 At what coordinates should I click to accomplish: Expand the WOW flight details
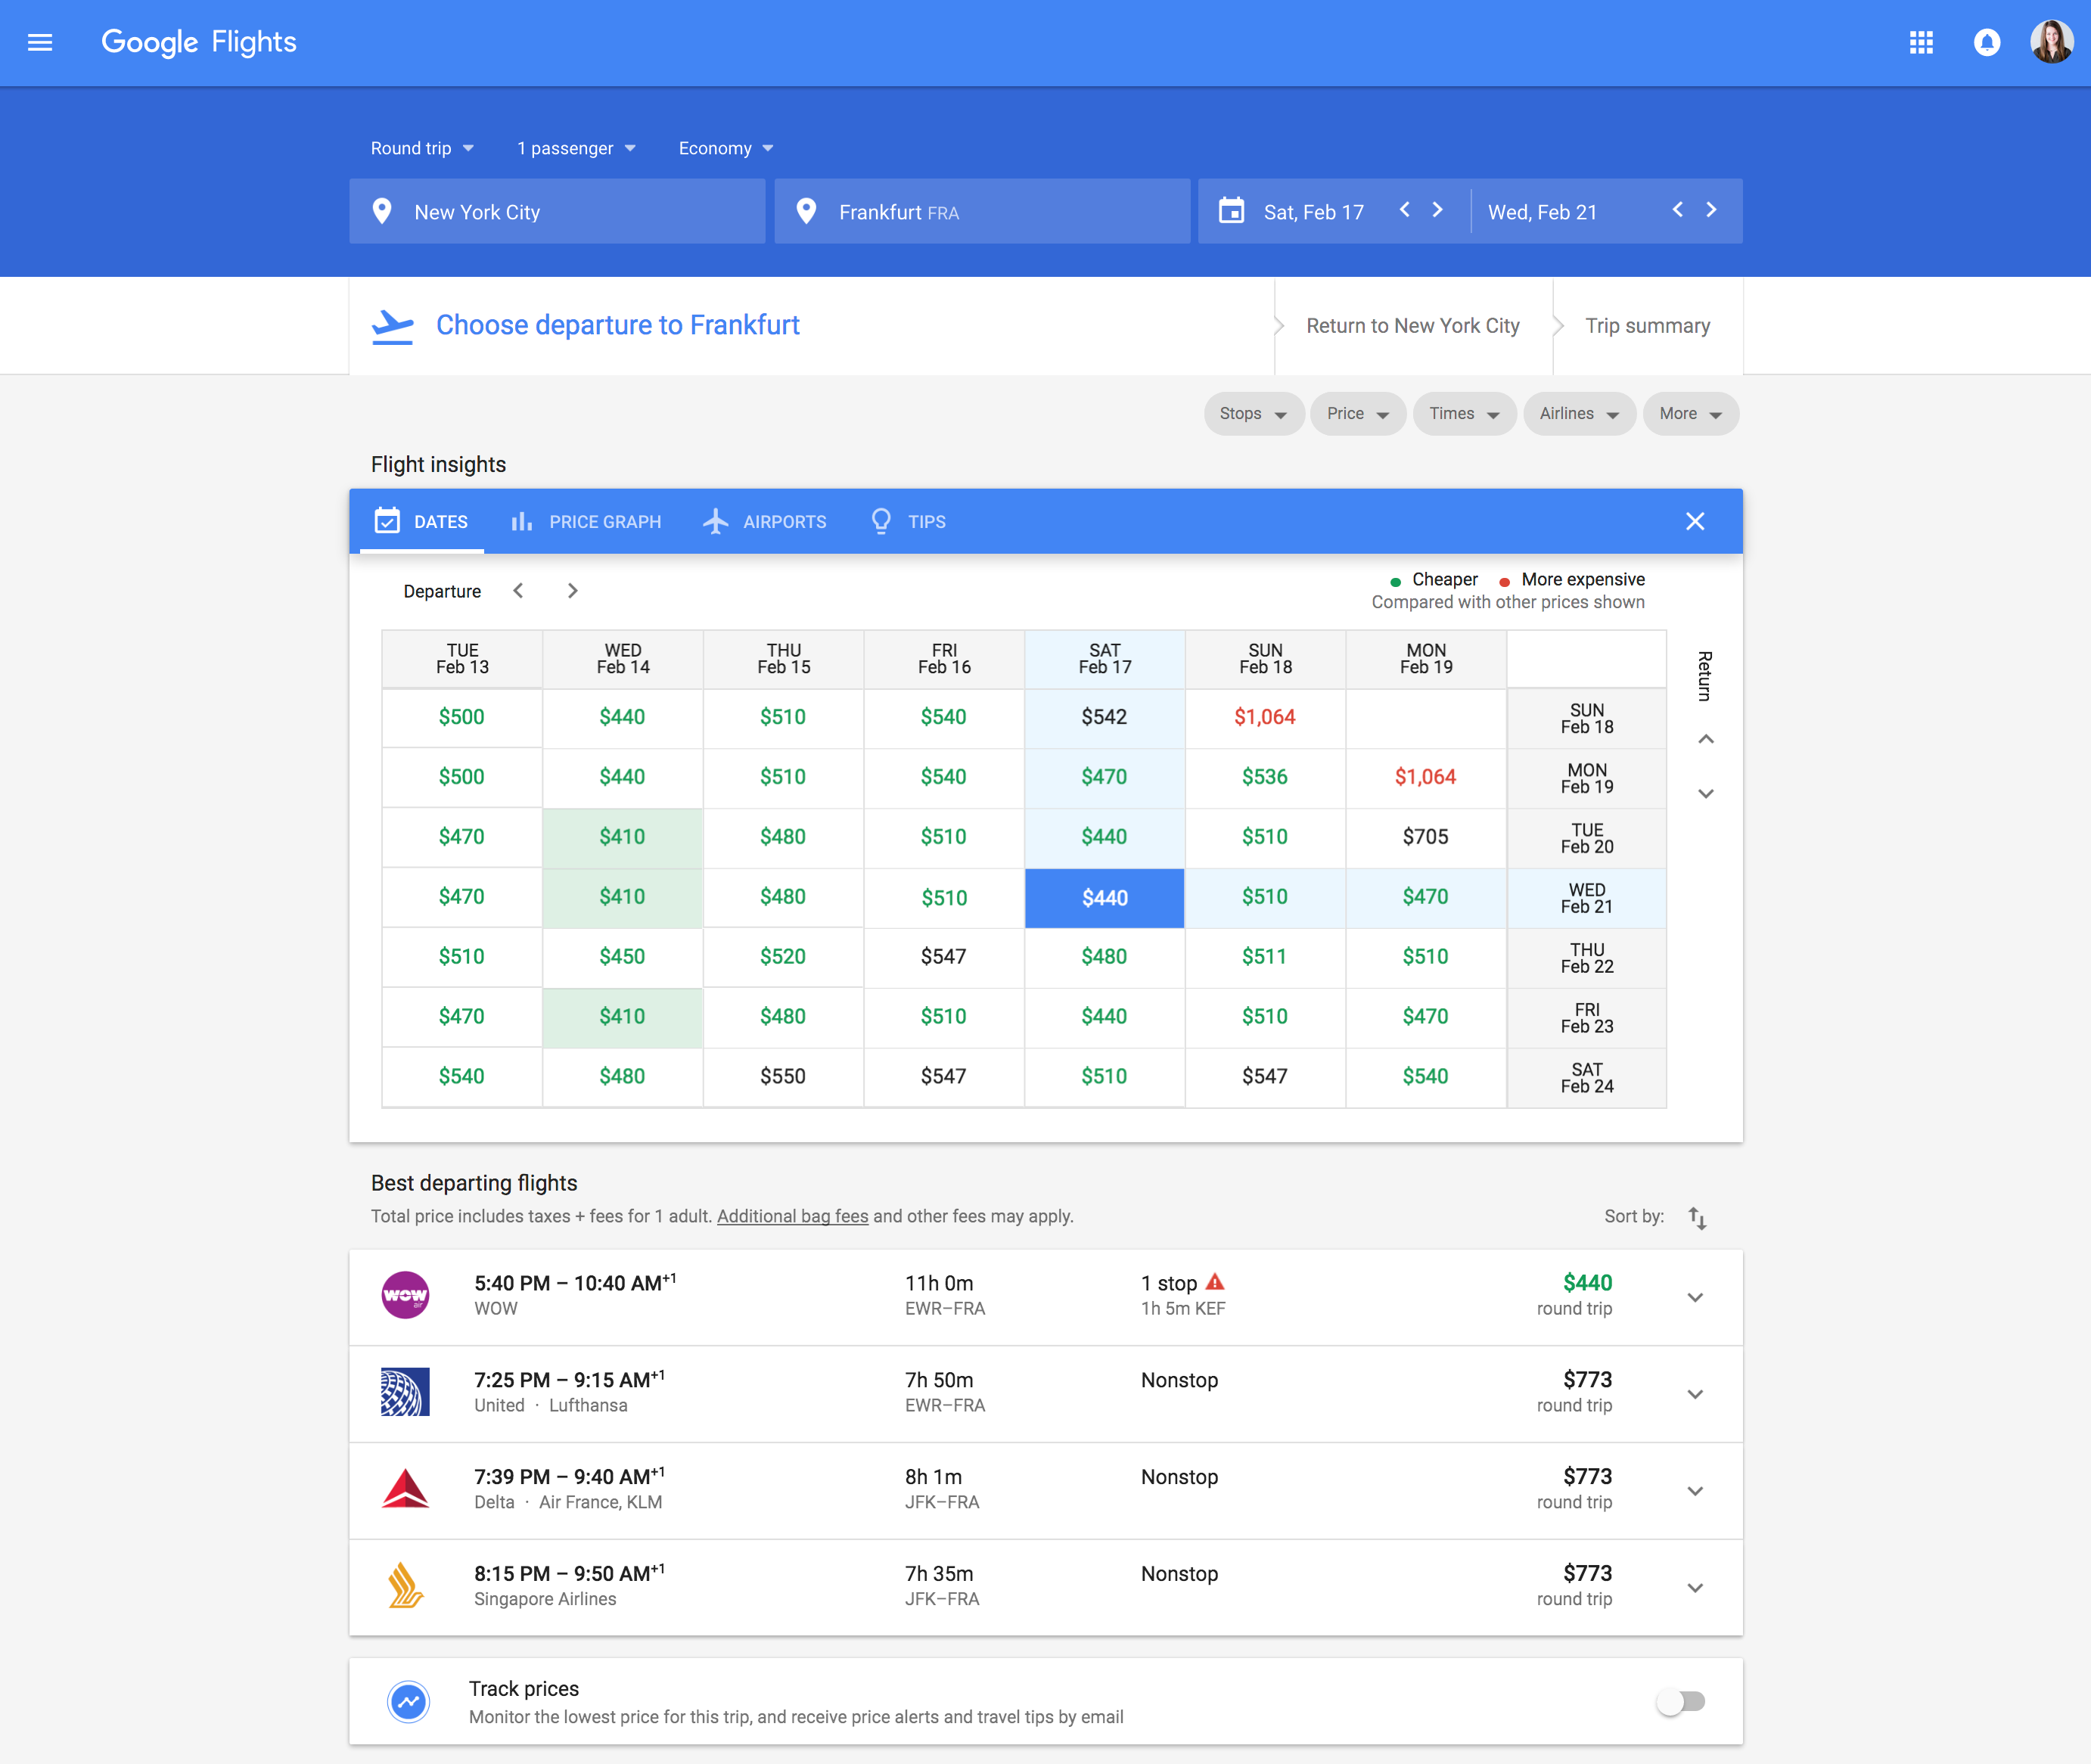click(x=1695, y=1297)
